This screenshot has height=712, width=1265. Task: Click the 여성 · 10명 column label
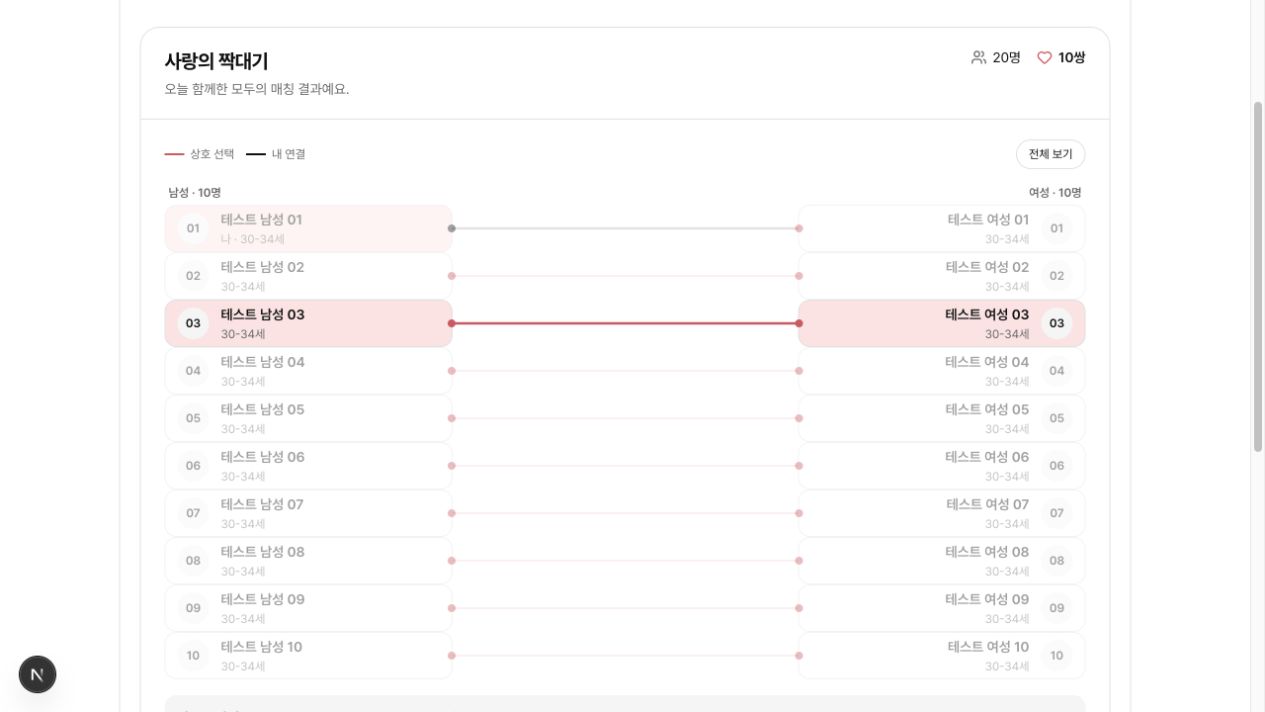point(1055,192)
